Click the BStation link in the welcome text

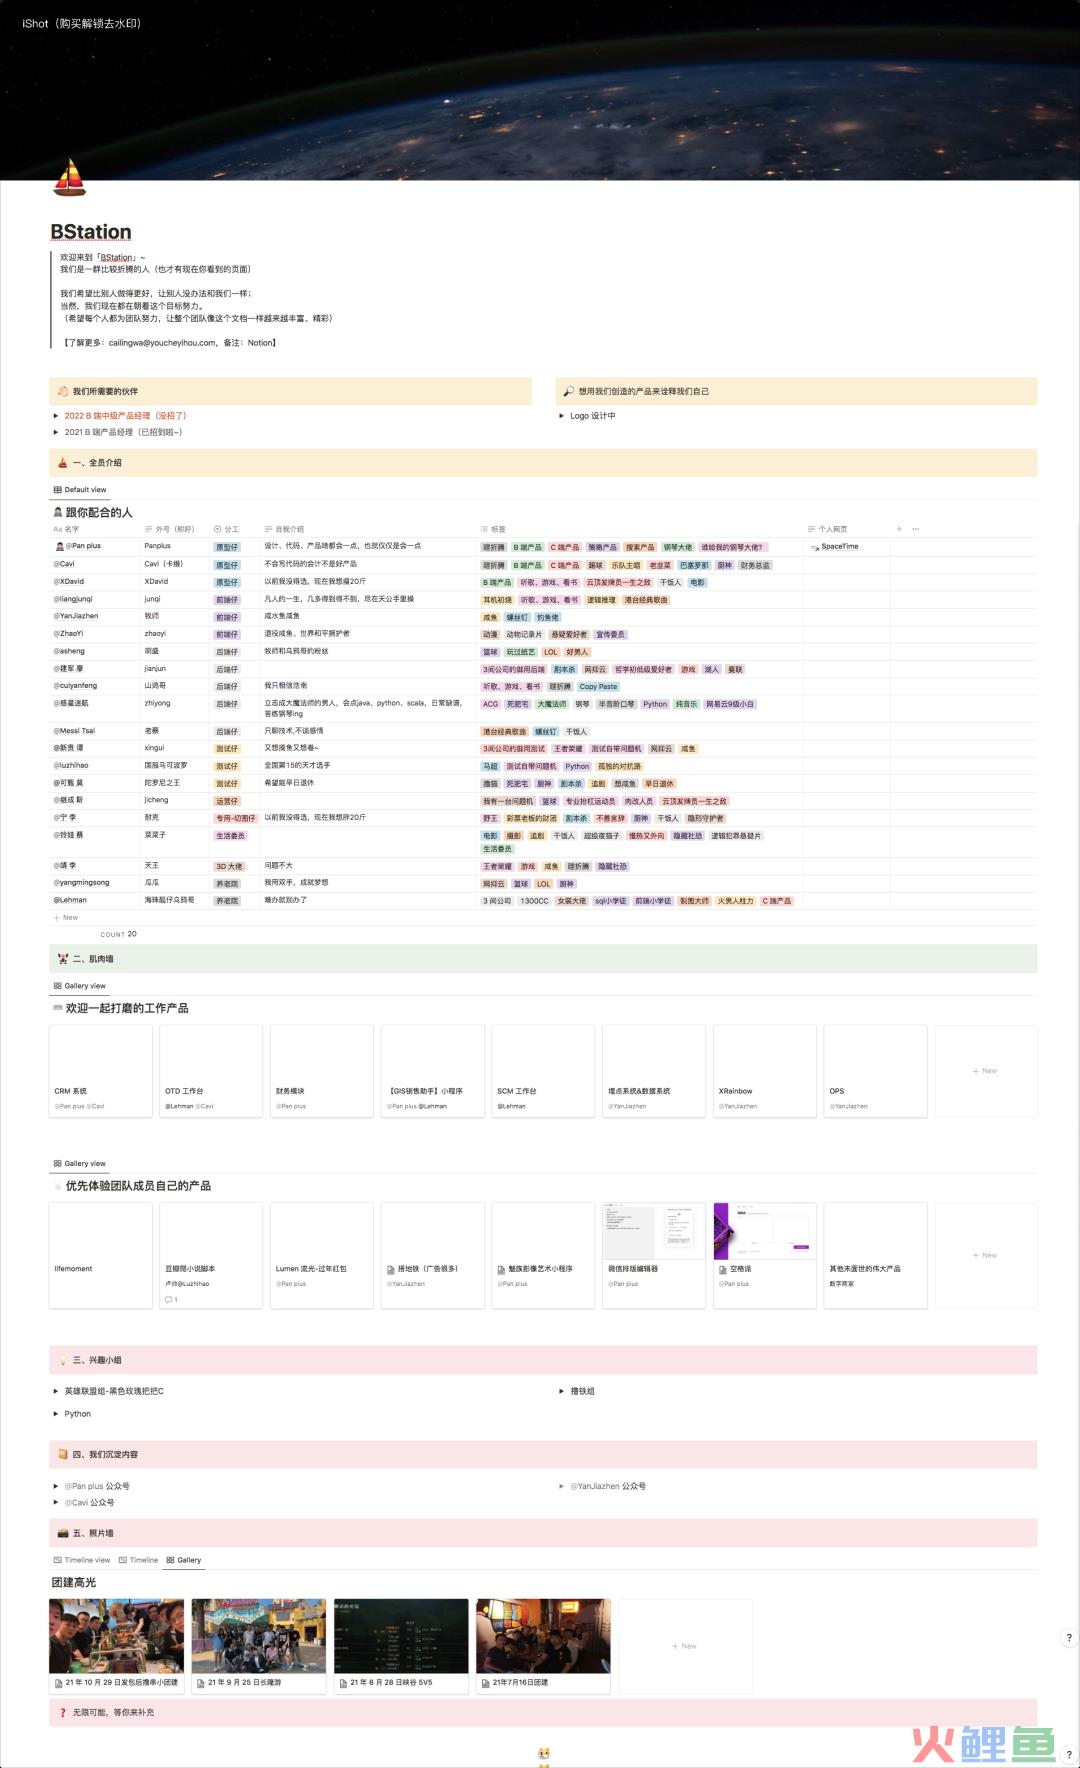click(x=116, y=258)
